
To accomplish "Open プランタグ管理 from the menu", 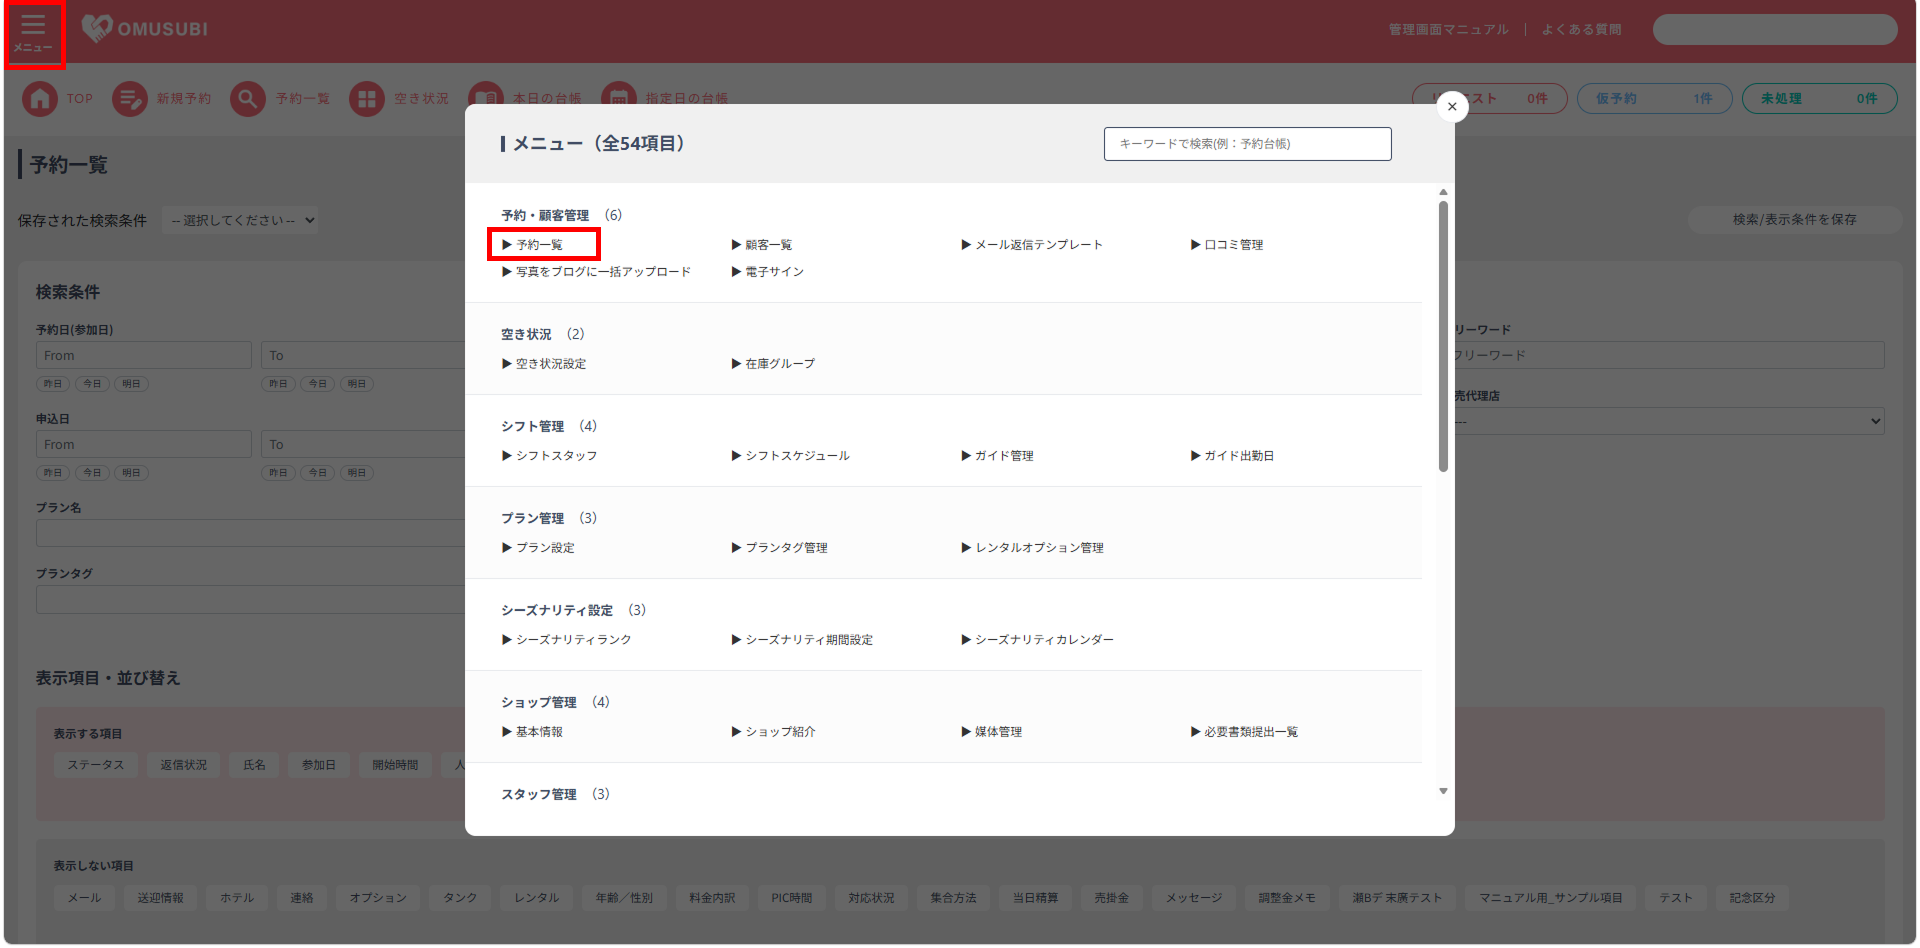I will click(779, 548).
